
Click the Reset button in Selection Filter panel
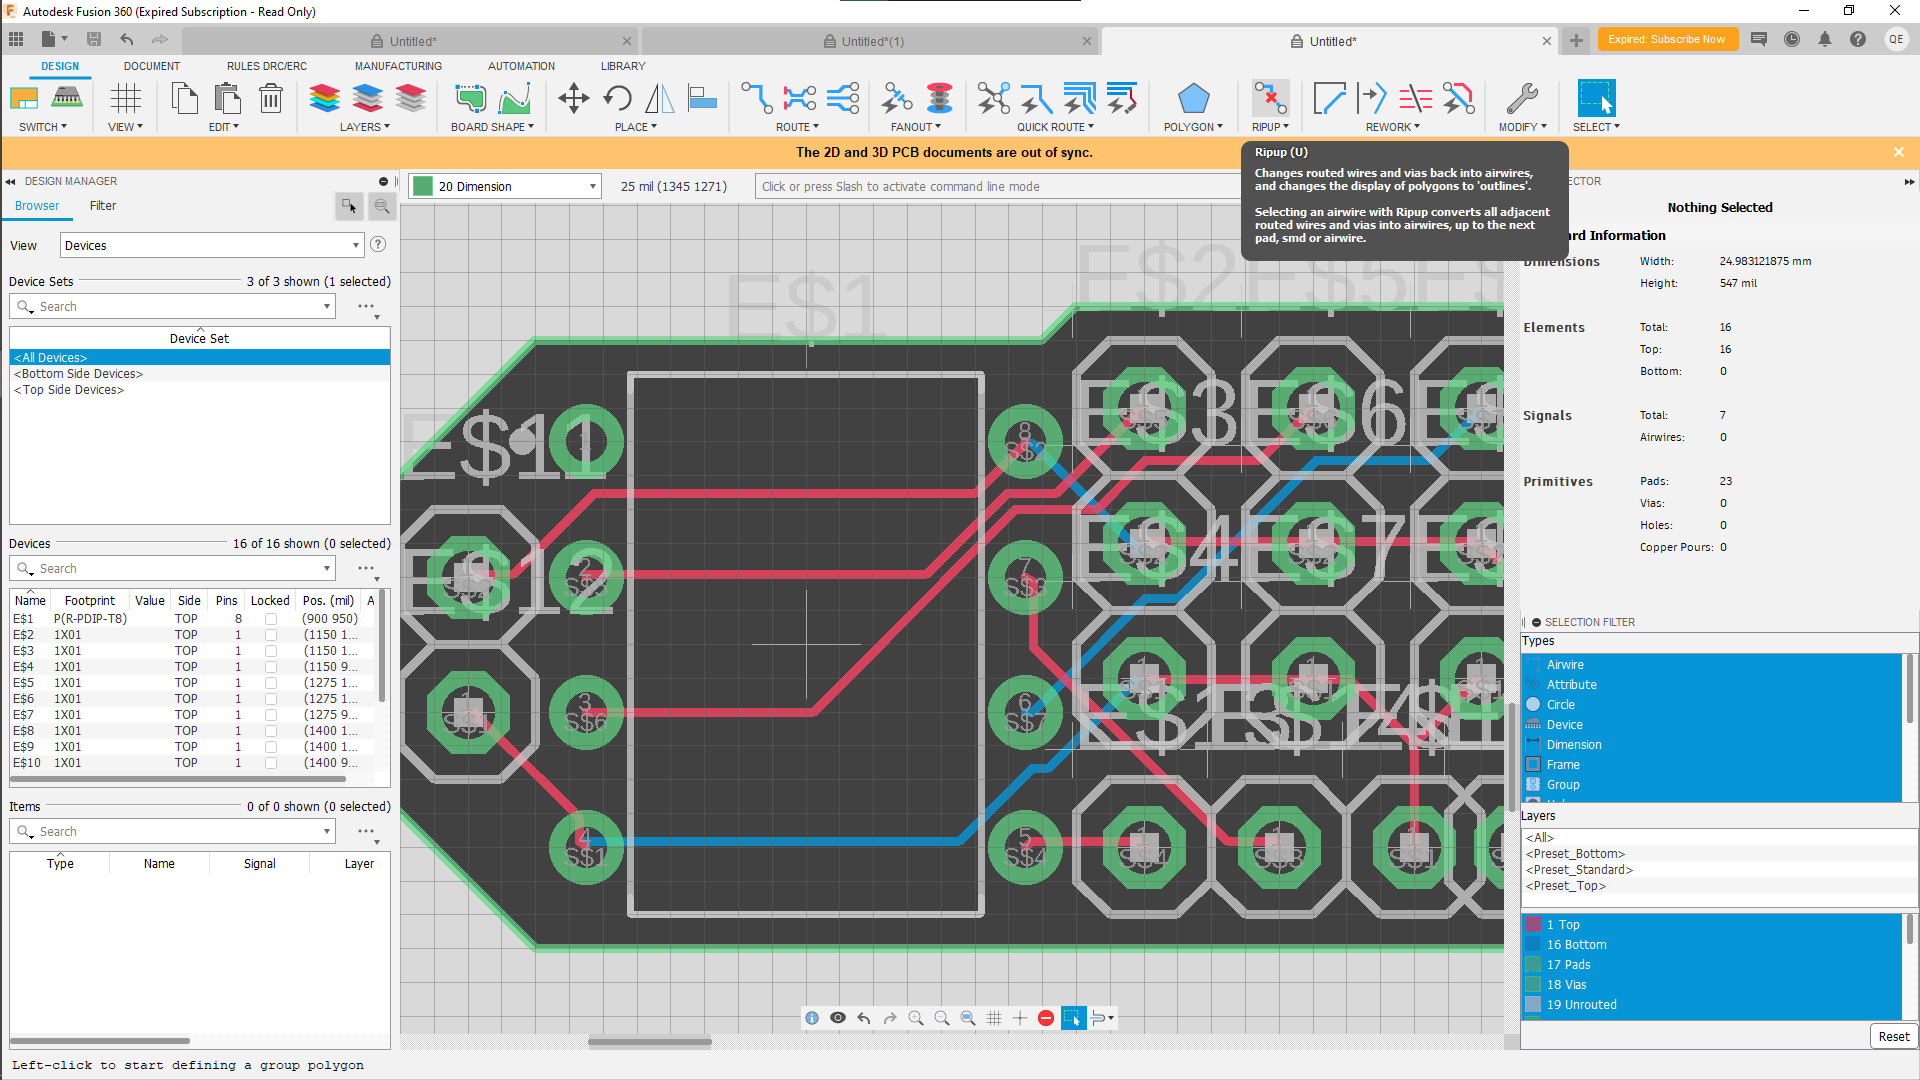click(1893, 1036)
